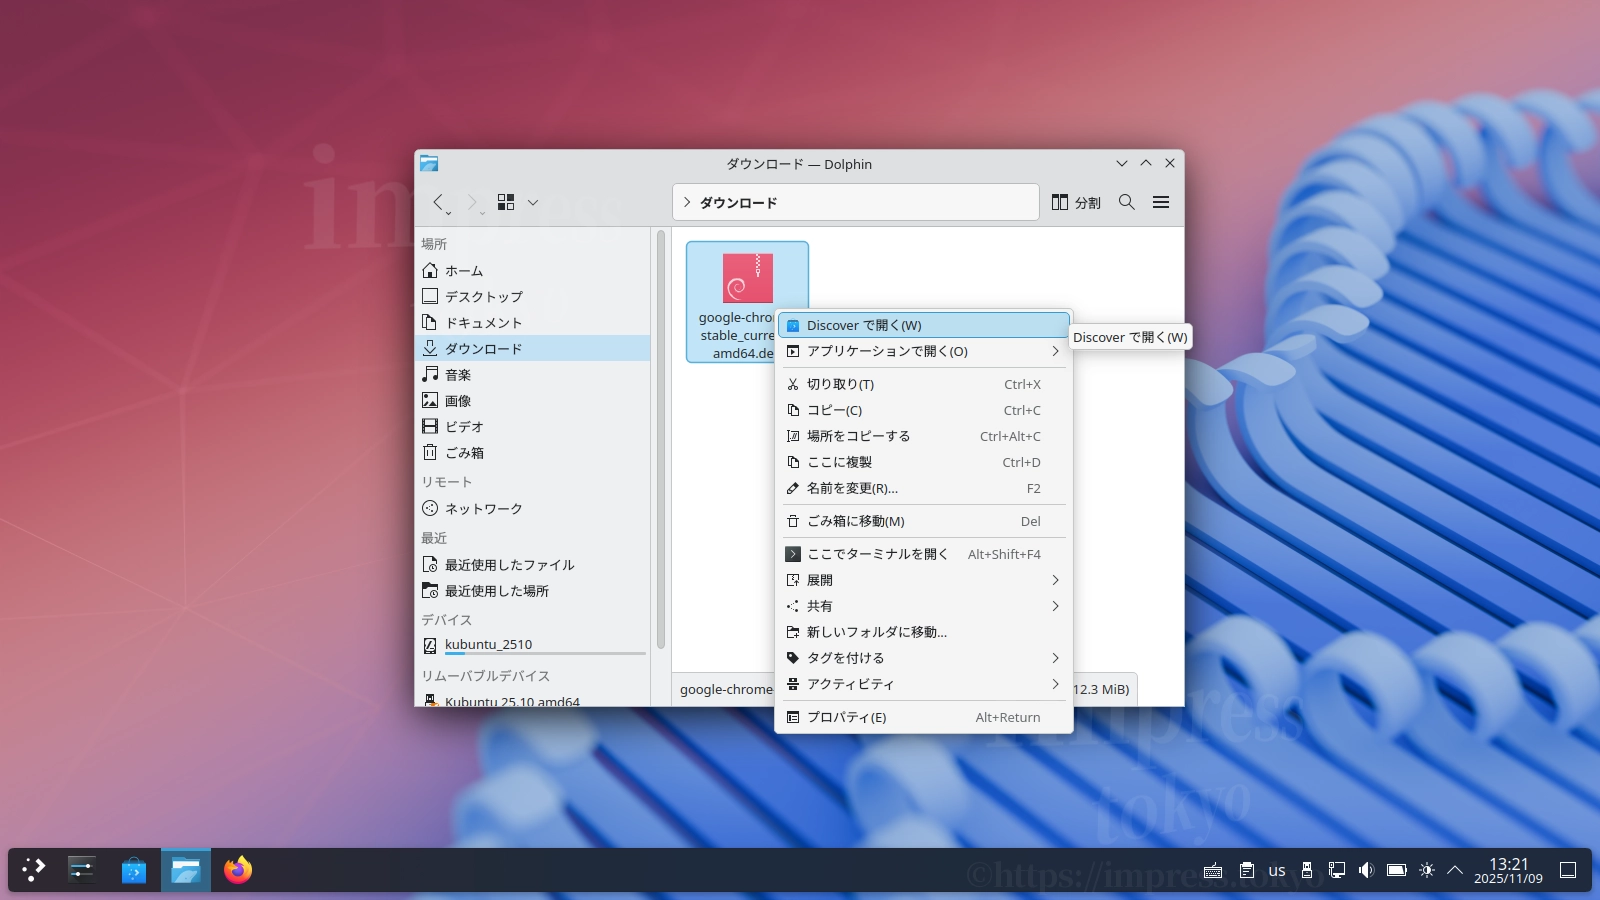Switch to icon view mode button
1600x900 pixels.
(x=506, y=202)
